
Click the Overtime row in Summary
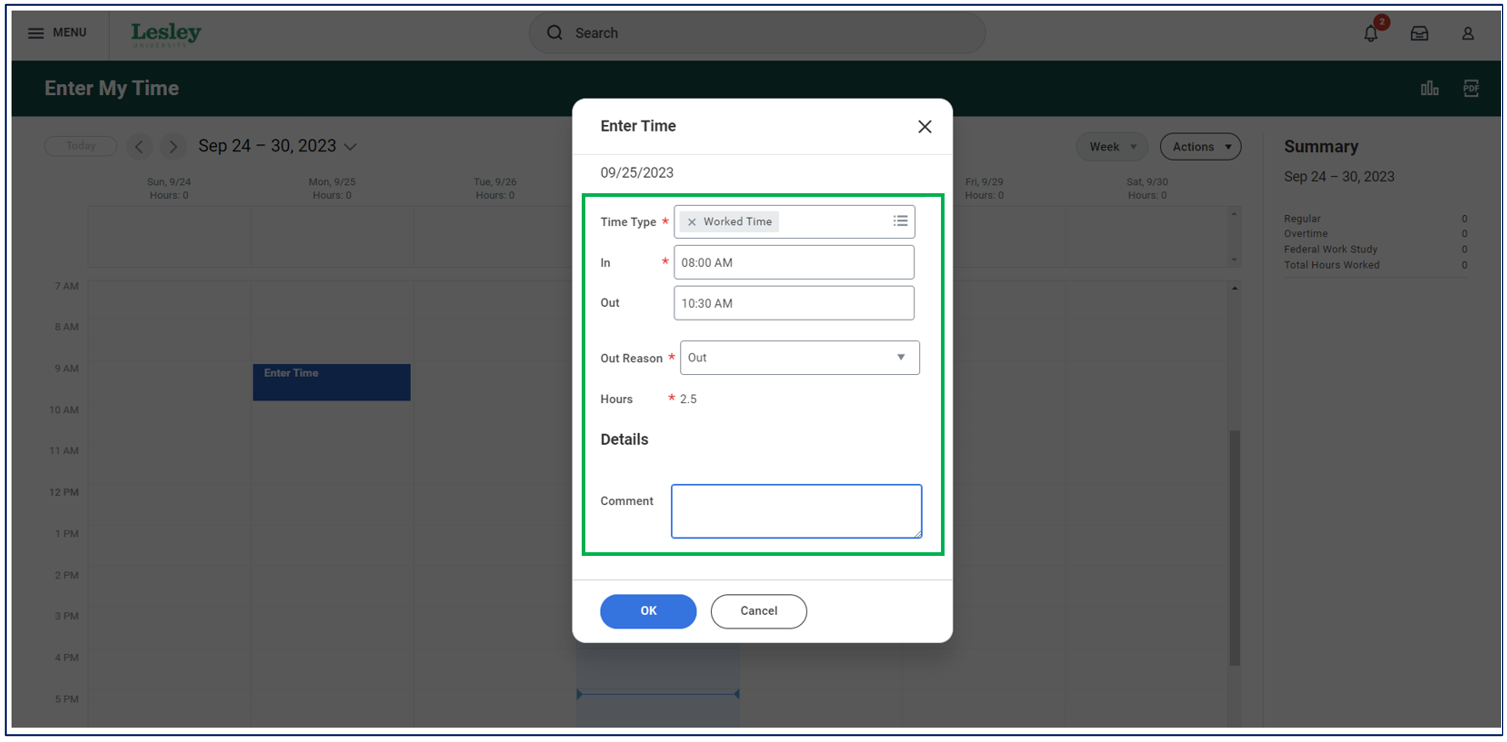1376,234
